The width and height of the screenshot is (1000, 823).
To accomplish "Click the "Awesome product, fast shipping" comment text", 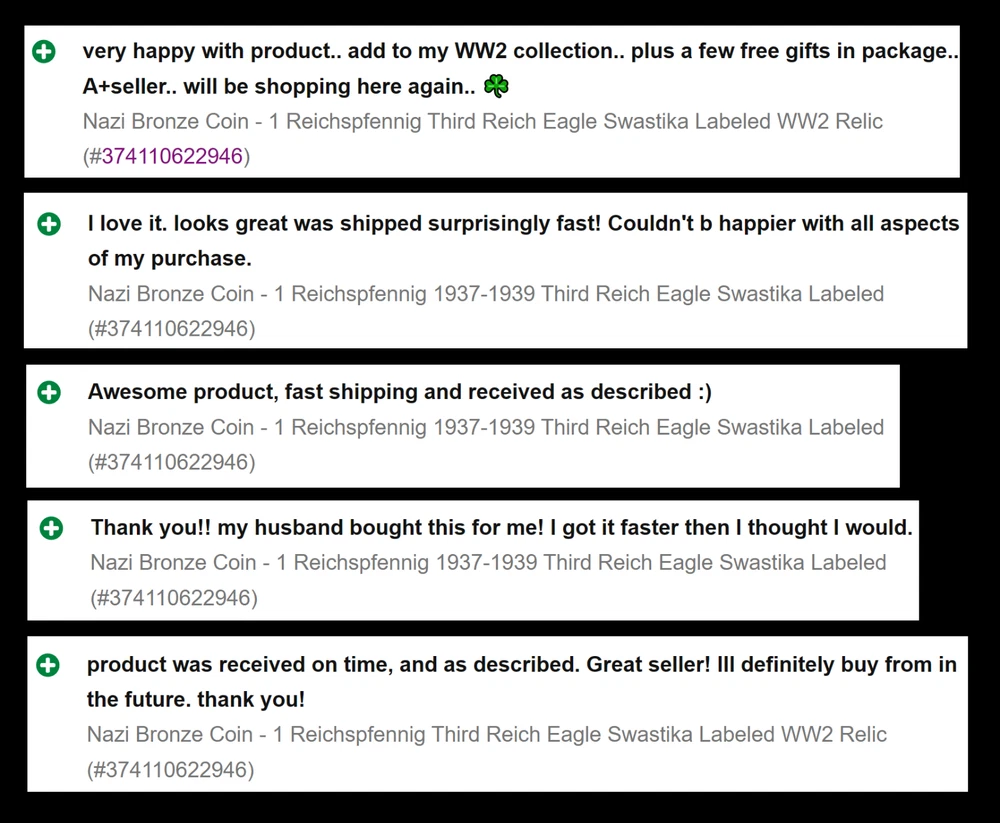I will coord(400,392).
